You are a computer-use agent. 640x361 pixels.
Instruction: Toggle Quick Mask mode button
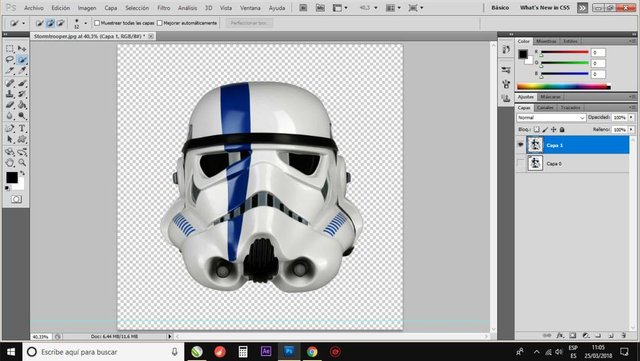coord(16,199)
